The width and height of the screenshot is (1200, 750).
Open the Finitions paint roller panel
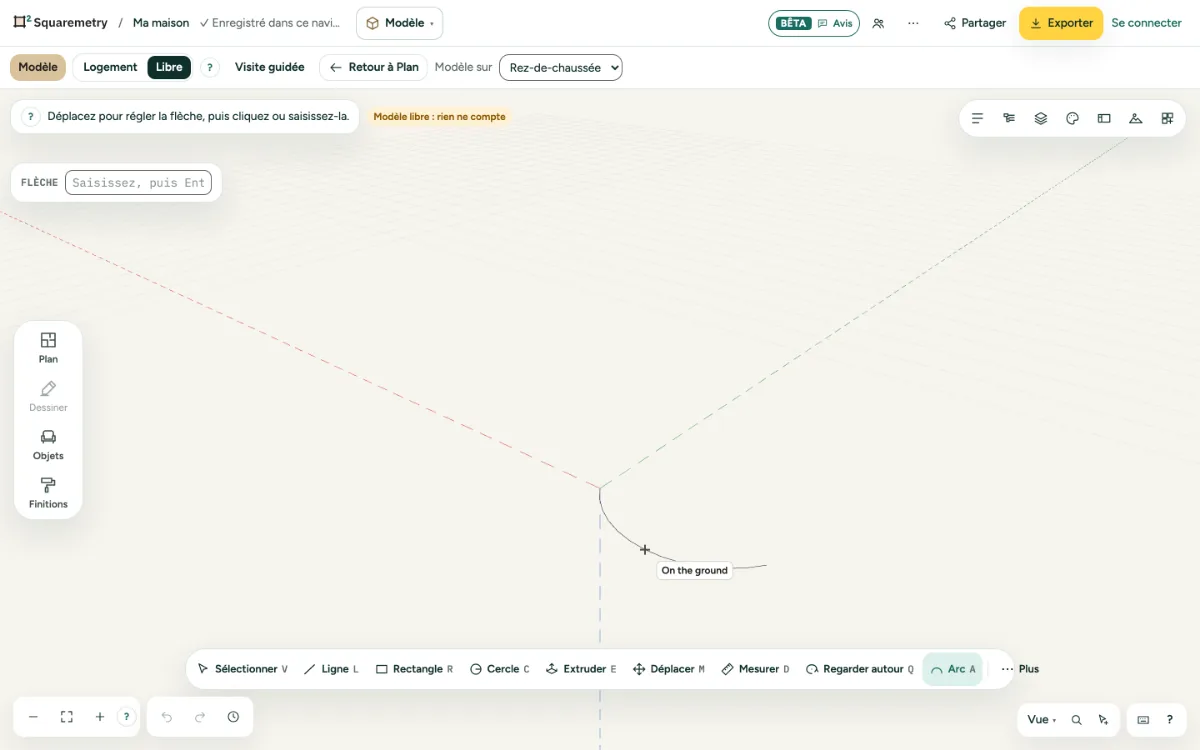tap(48, 493)
